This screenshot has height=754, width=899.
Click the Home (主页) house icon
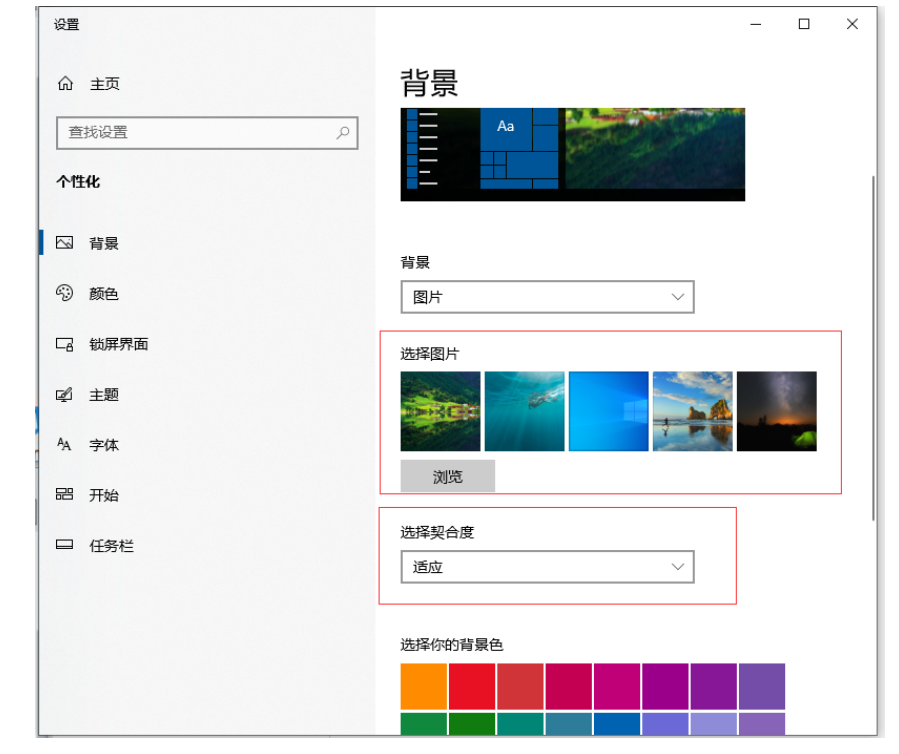click(66, 84)
